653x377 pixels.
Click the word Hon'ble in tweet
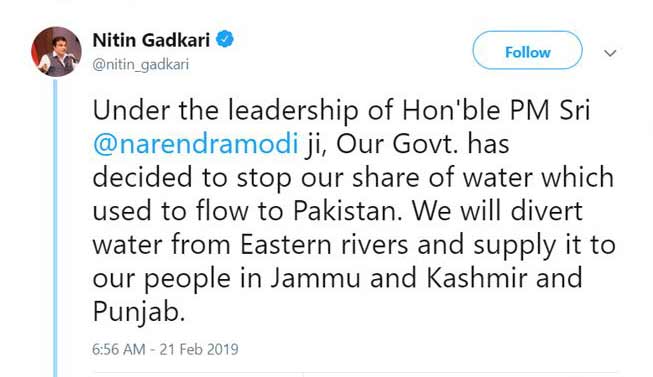click(451, 110)
